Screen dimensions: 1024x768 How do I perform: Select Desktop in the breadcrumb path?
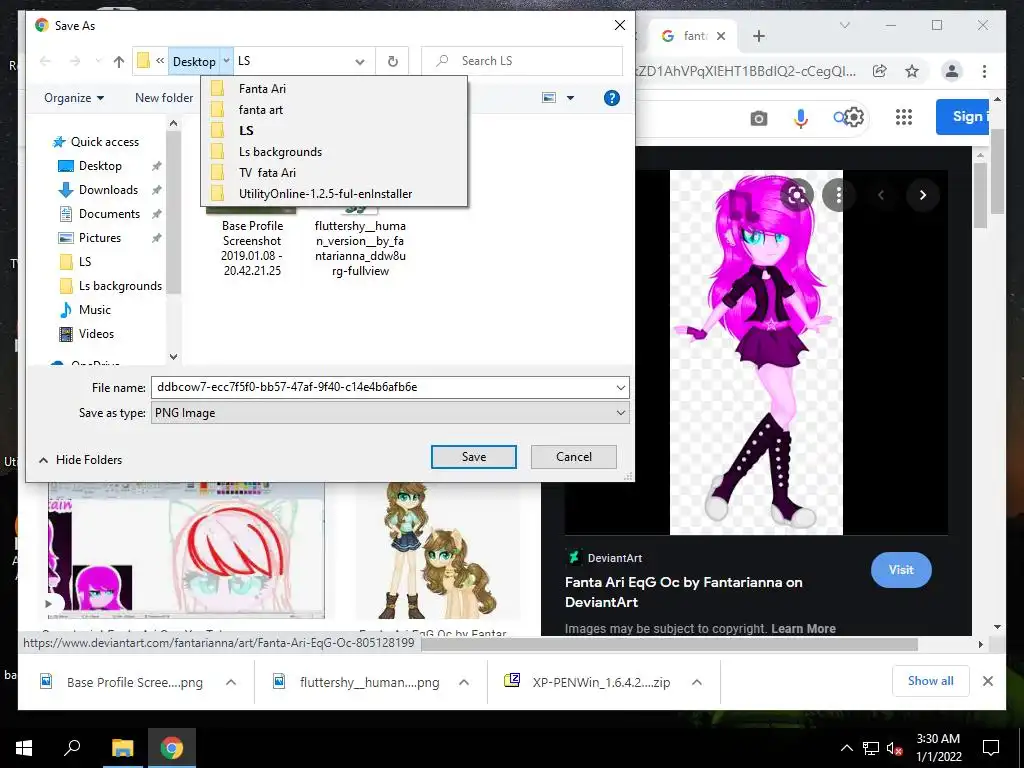[194, 61]
